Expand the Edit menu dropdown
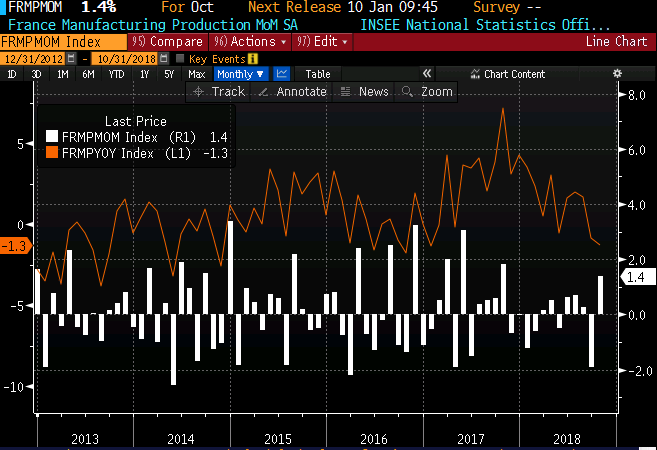Image resolution: width=657 pixels, height=450 pixels. [322, 41]
